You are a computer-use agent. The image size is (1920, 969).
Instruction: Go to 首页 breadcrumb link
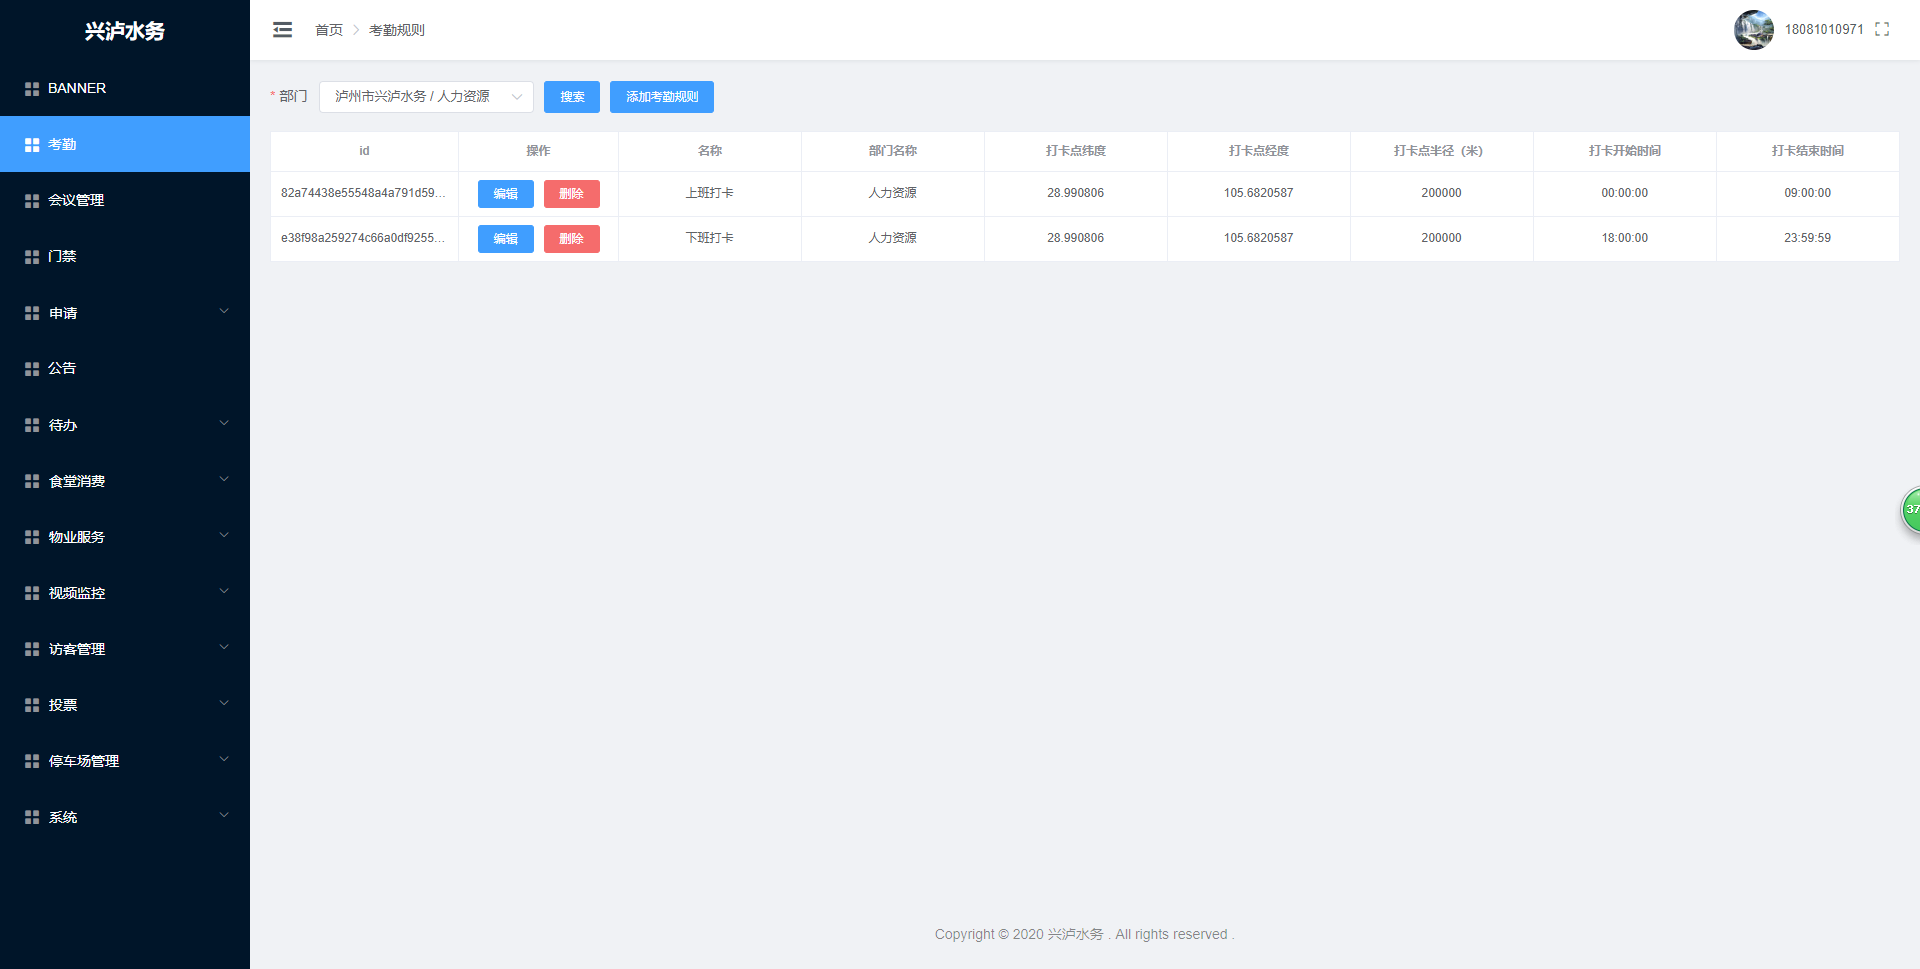click(328, 30)
